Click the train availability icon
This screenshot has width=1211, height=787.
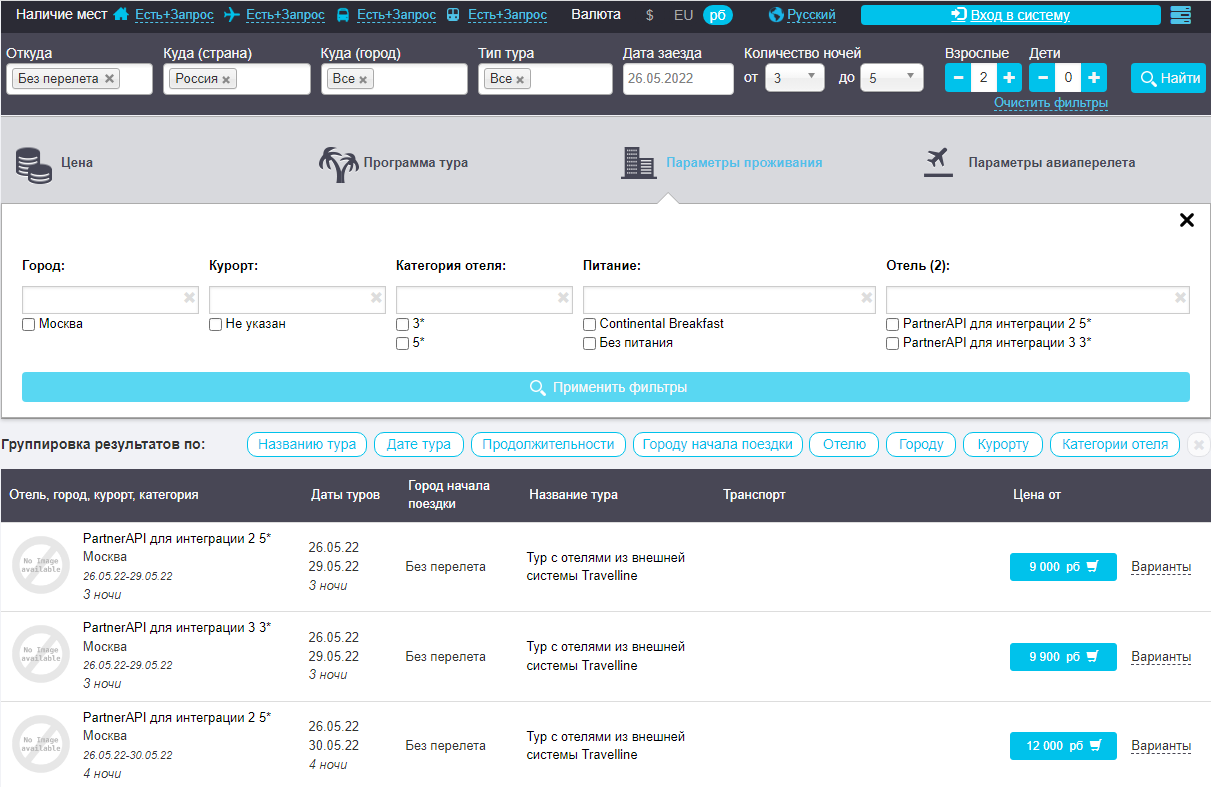tap(454, 15)
